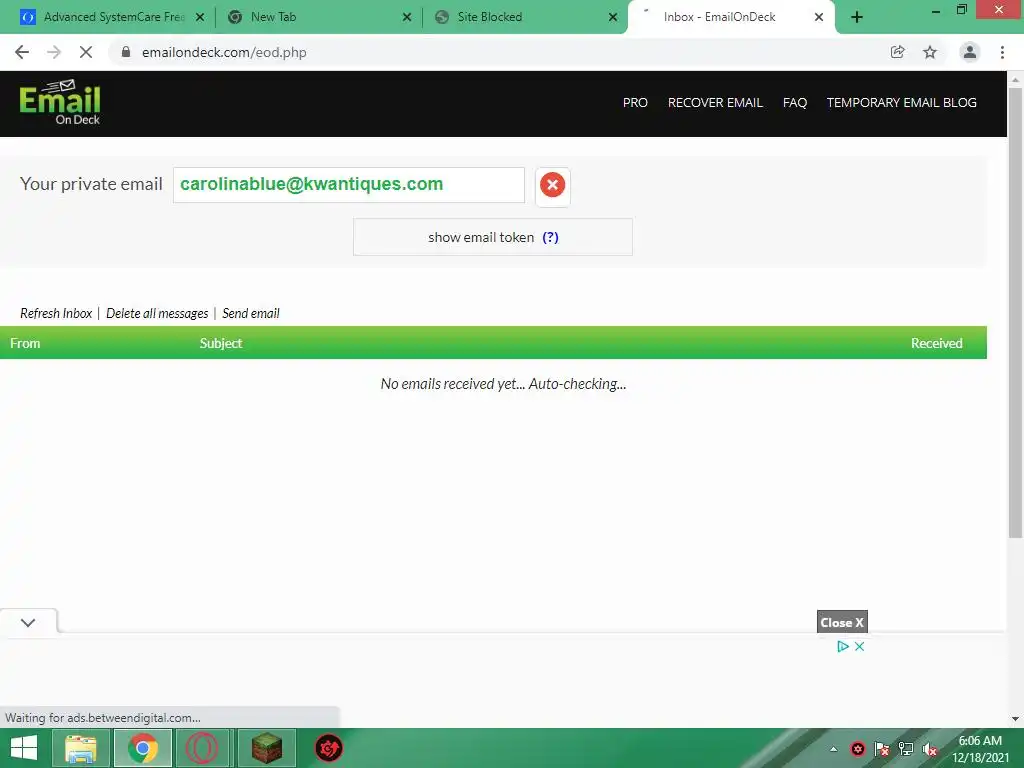
Task: Open the Chrome profile avatar
Action: click(x=970, y=52)
